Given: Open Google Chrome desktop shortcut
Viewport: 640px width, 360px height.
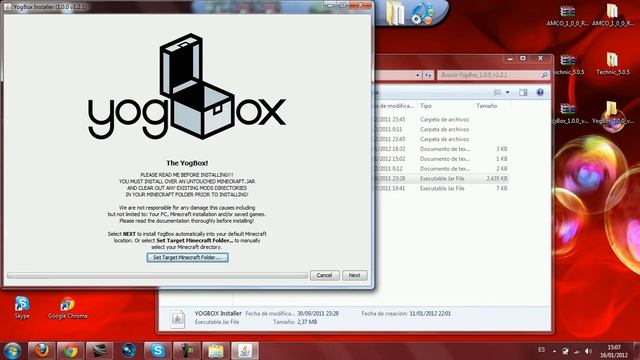Looking at the screenshot, I should click(x=67, y=307).
